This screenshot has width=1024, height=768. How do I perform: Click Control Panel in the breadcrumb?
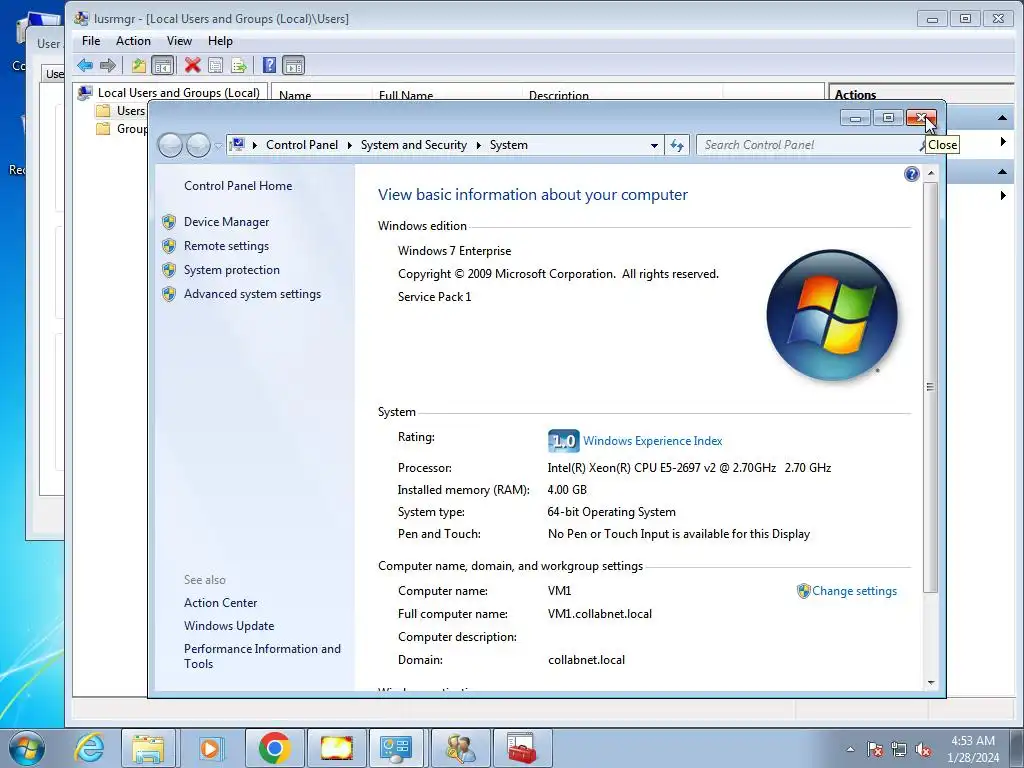tap(302, 145)
